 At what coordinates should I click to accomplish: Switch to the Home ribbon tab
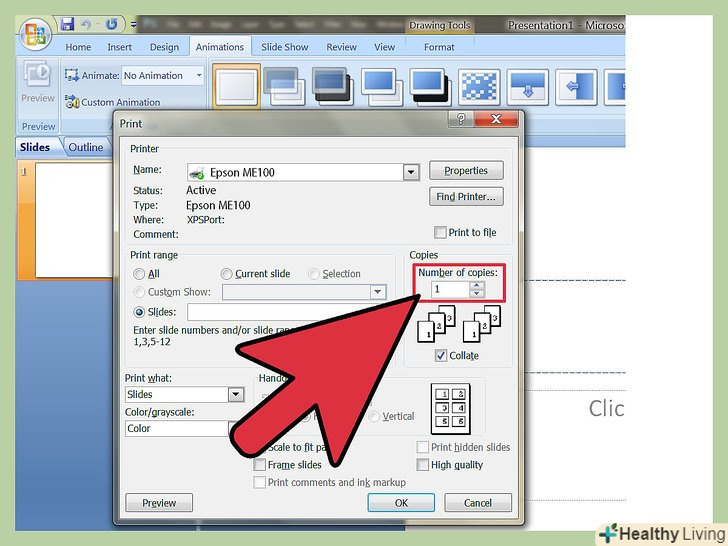pos(78,47)
